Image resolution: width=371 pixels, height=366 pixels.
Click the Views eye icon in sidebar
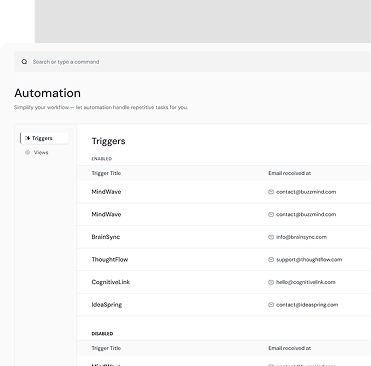click(x=27, y=152)
